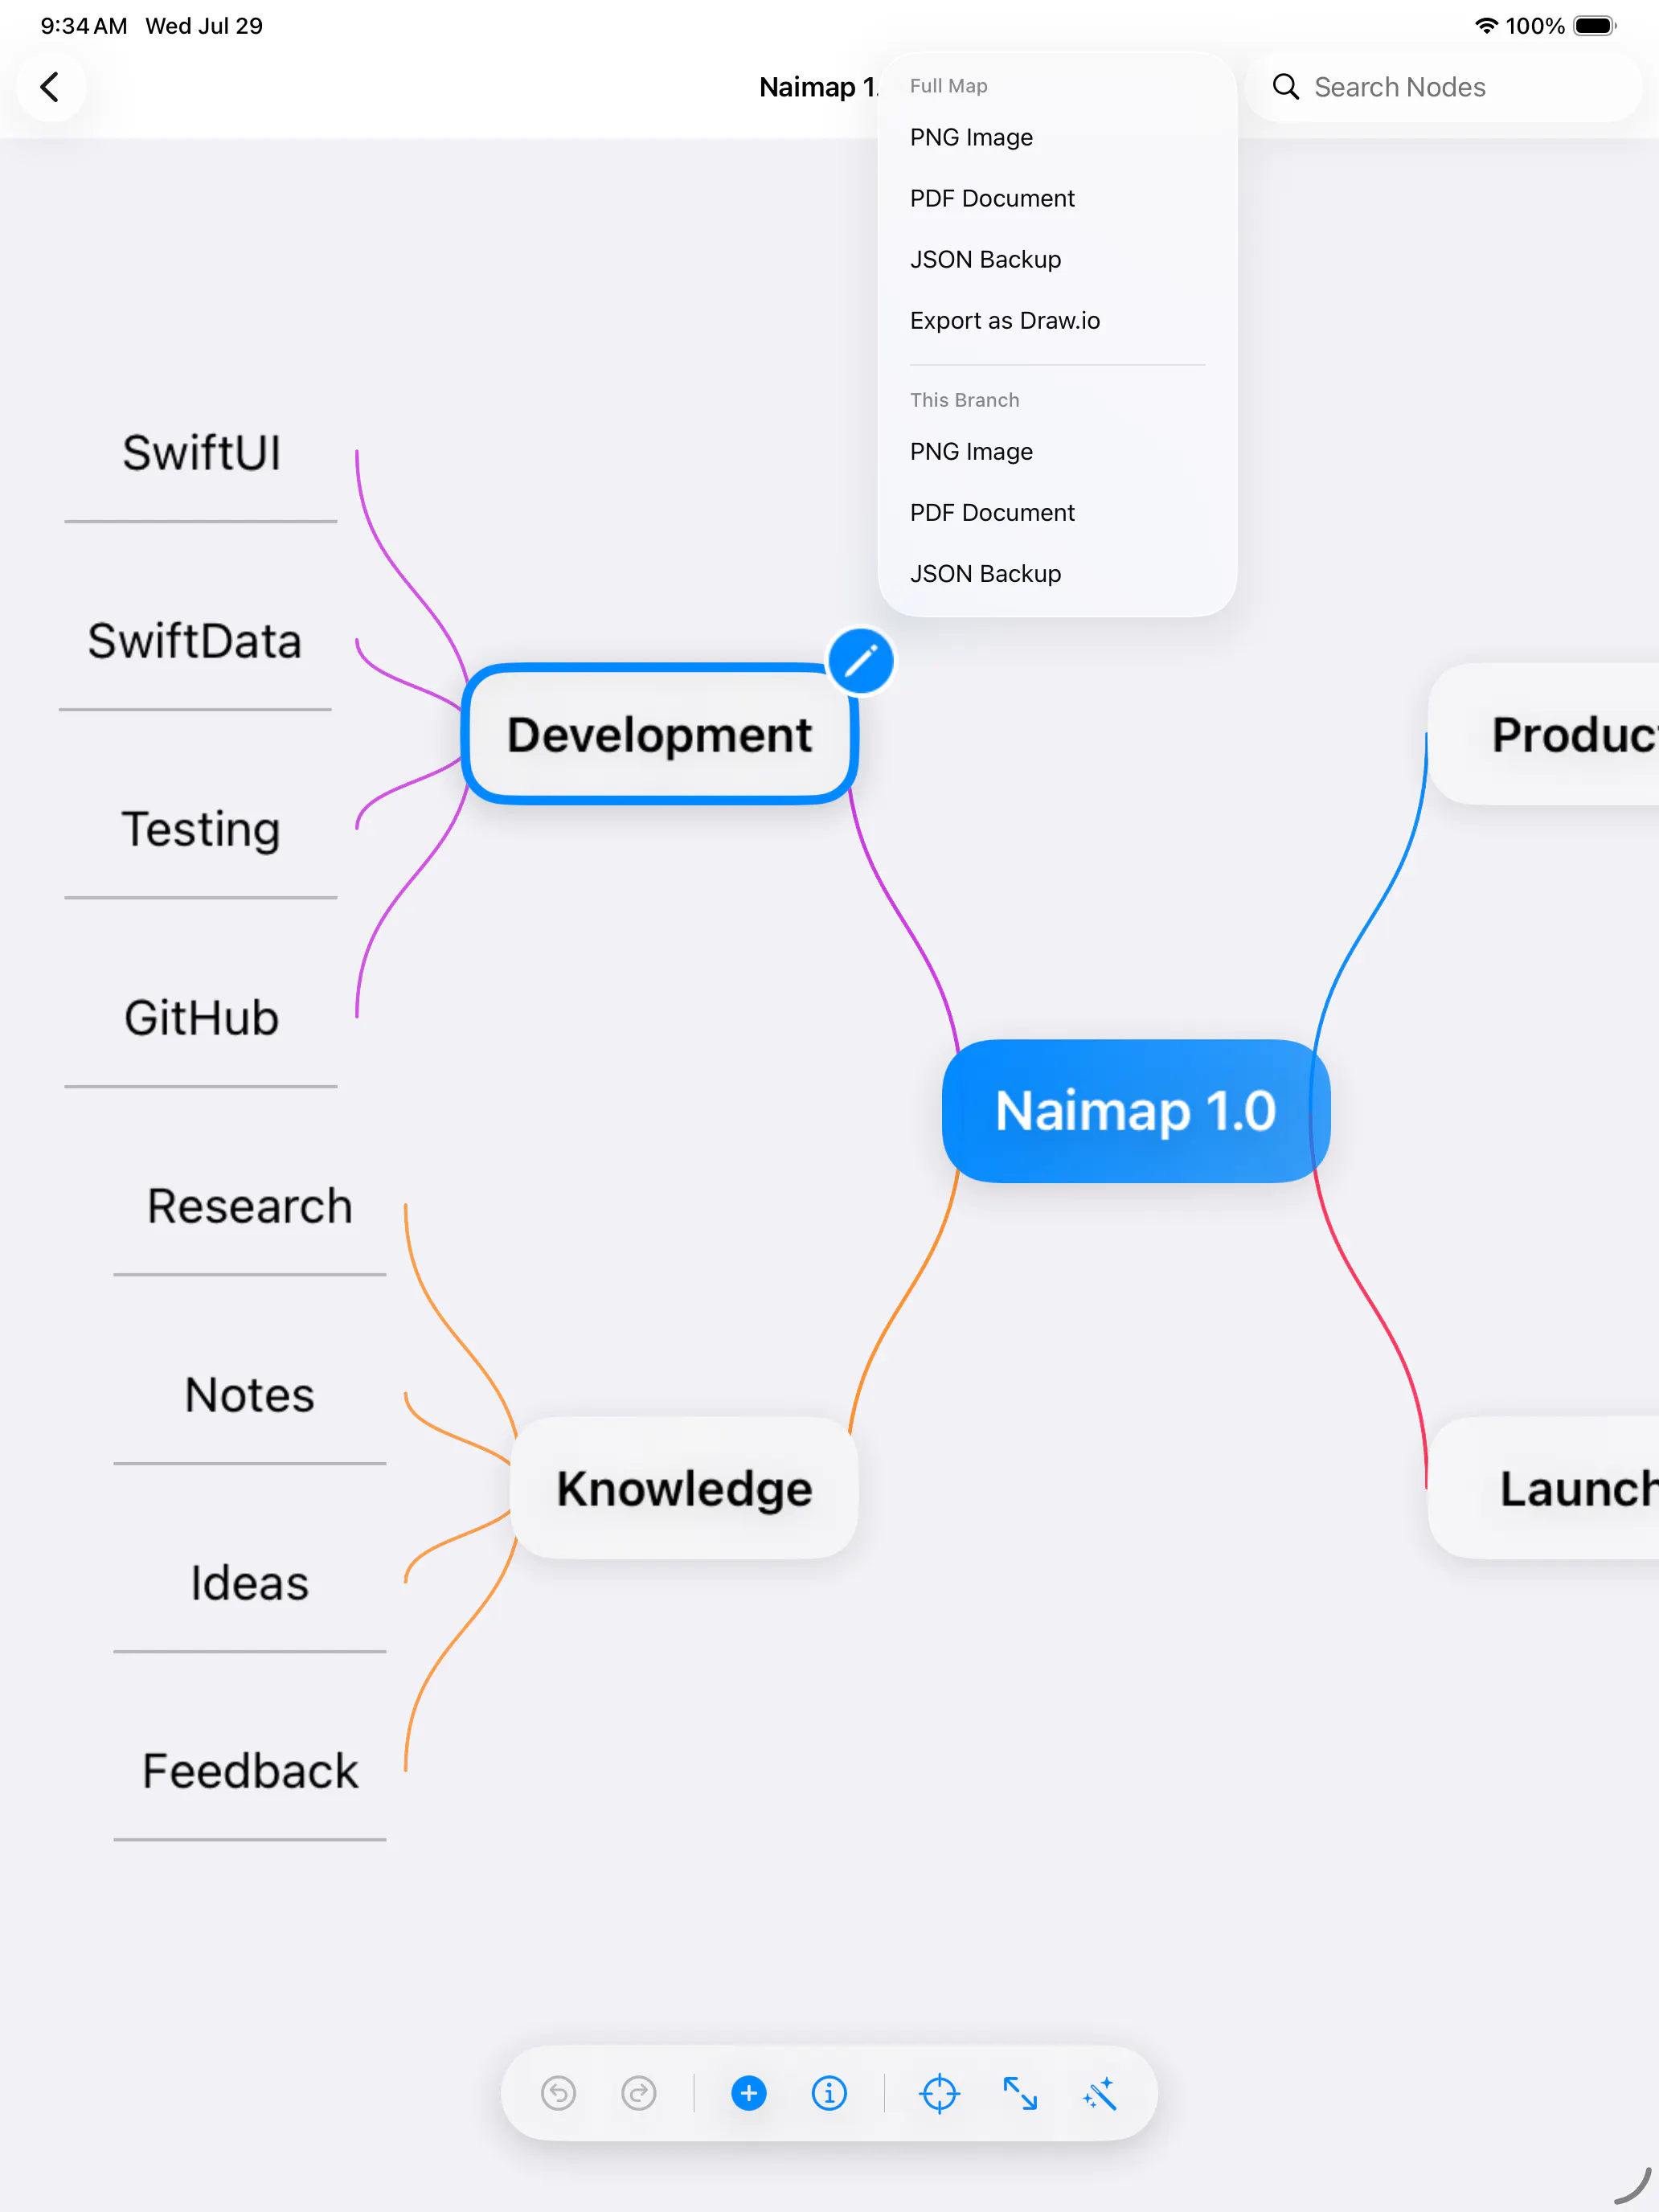Select the GitHub leaf node

(201, 1018)
